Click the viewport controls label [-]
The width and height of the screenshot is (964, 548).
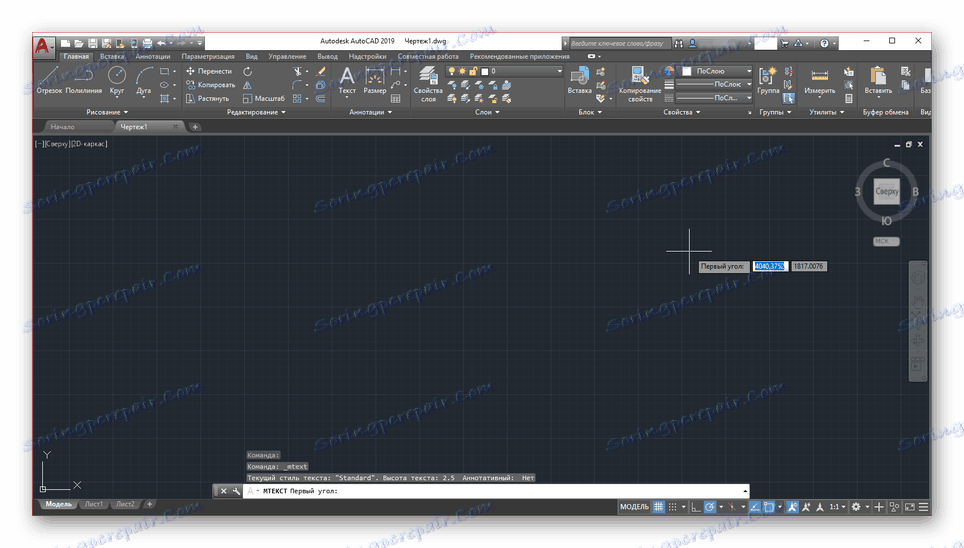point(39,144)
